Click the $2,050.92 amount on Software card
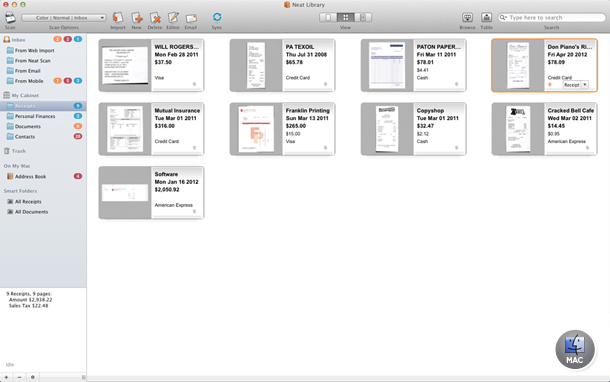This screenshot has width=610, height=382. pyautogui.click(x=167, y=190)
